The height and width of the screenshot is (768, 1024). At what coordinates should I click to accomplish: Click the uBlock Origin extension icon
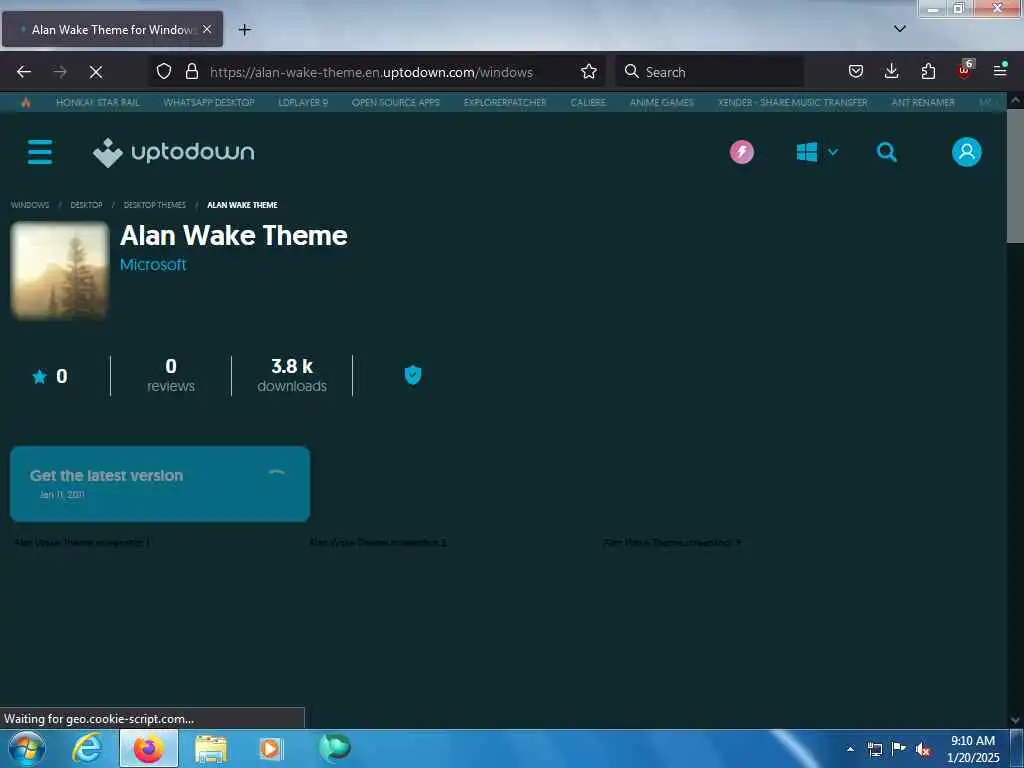[x=965, y=71]
